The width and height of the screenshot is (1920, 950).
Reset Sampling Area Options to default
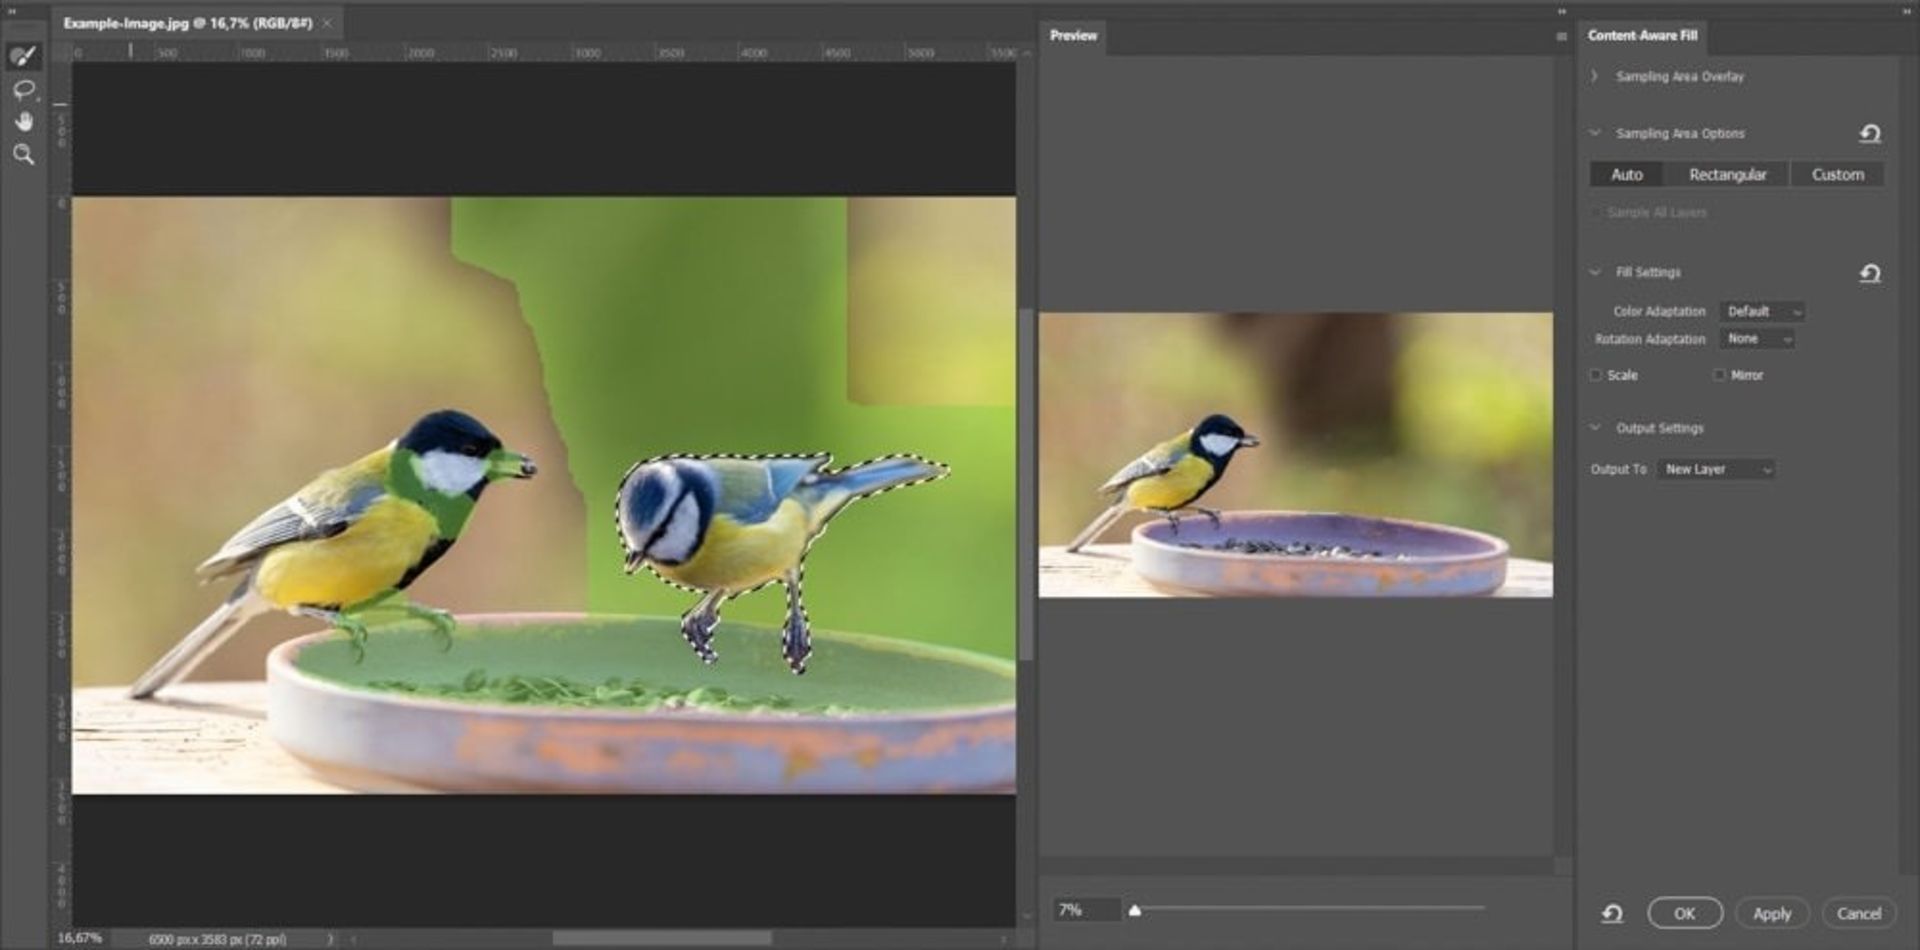(1869, 134)
